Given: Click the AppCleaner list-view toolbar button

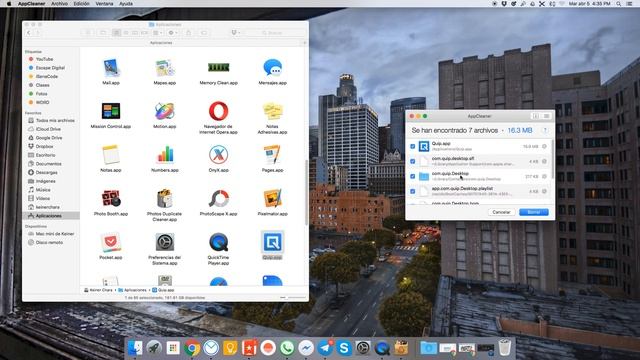Looking at the screenshot, I should pyautogui.click(x=546, y=116).
